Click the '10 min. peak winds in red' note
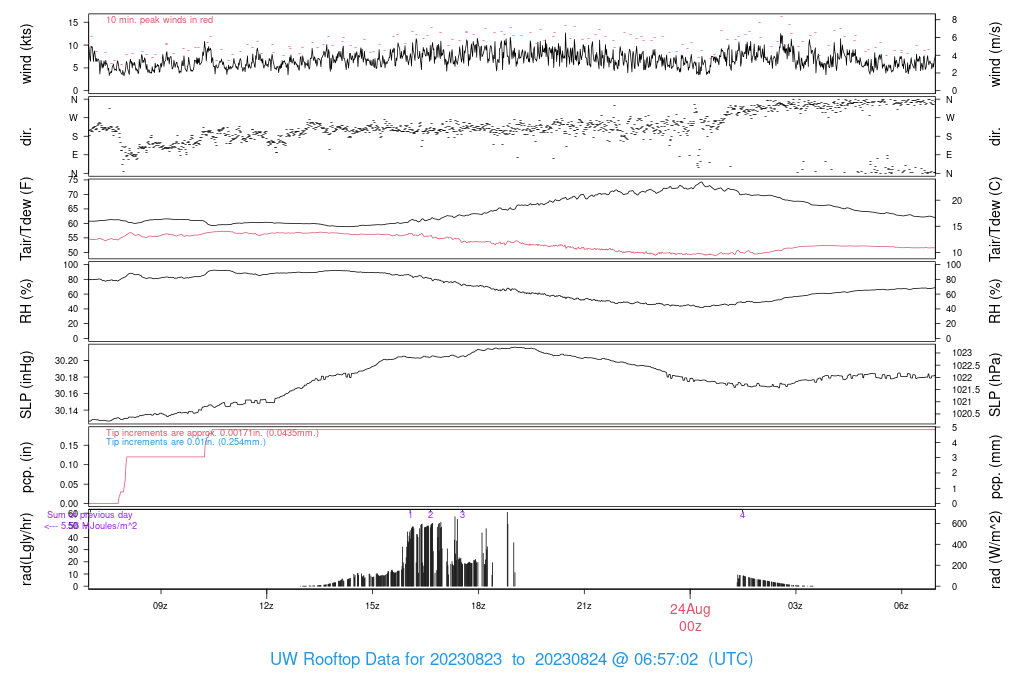Screen dimensions: 1024x700 [x=159, y=20]
